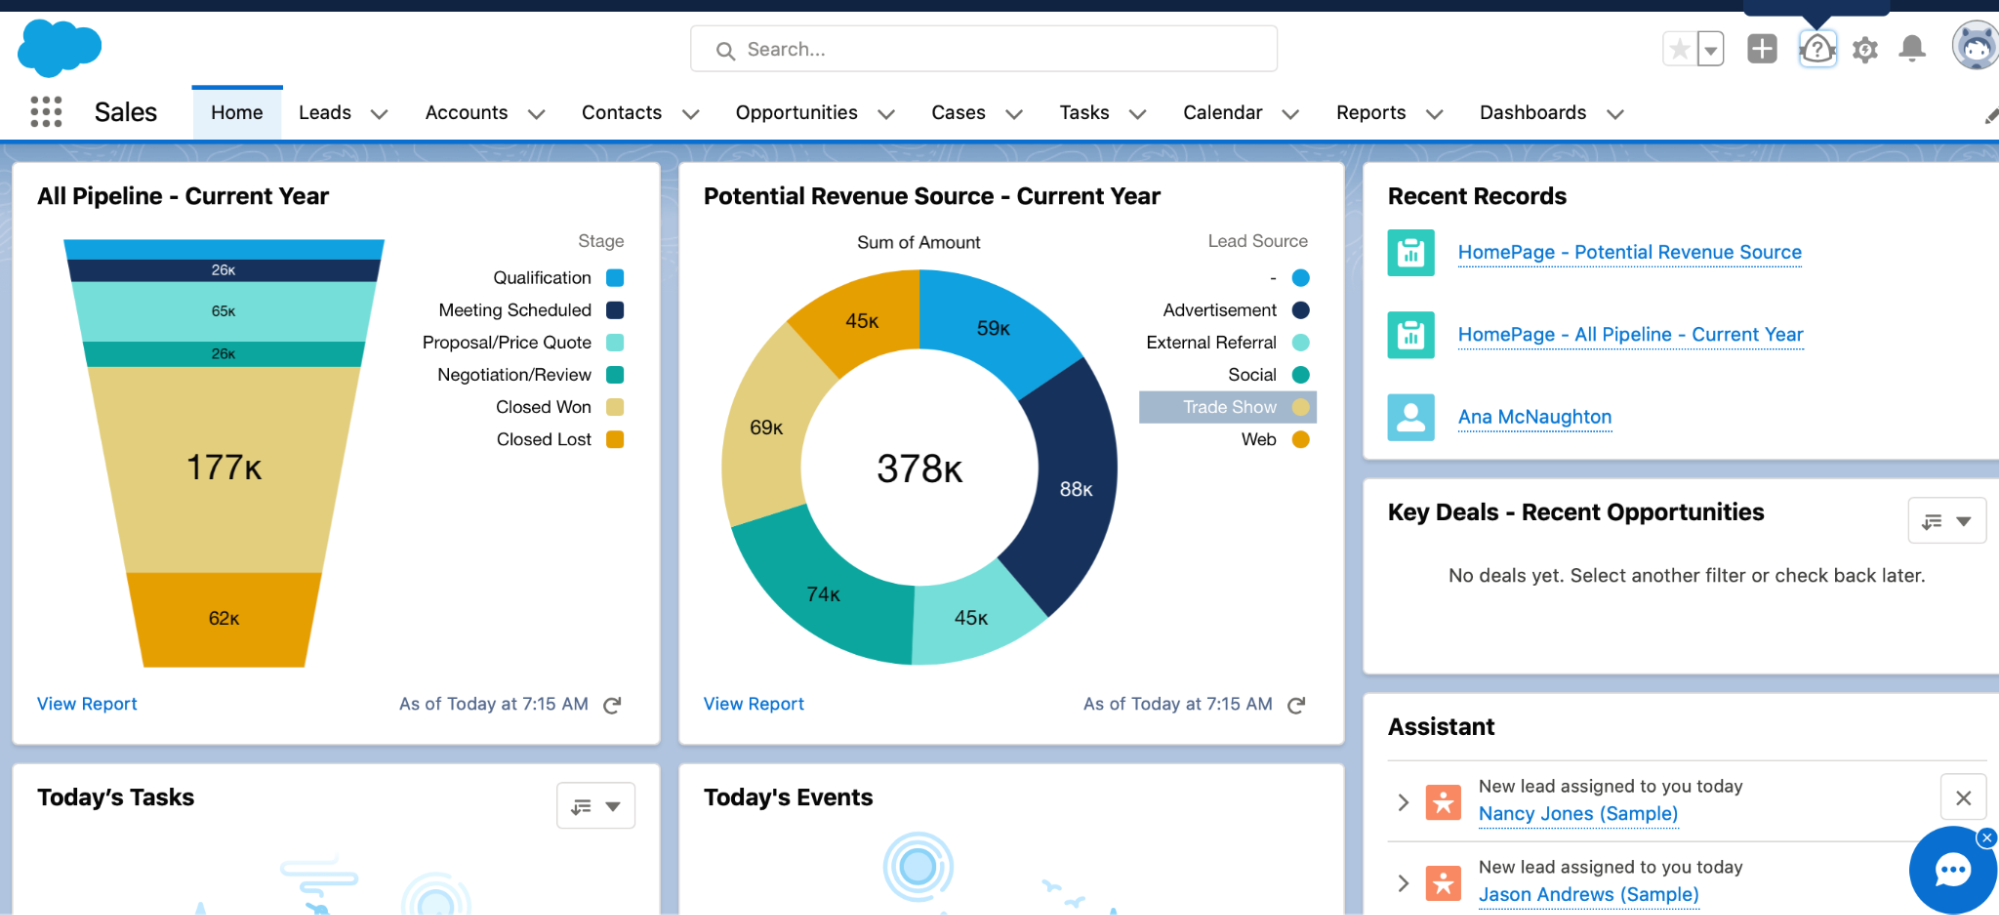Click the Advertisement legend color swatch

[1301, 310]
